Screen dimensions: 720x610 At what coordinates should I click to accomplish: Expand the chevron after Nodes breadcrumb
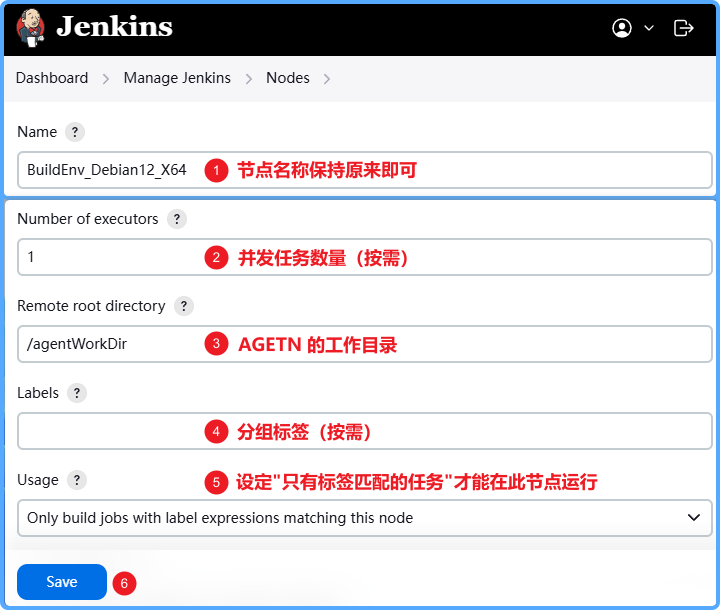click(x=326, y=79)
